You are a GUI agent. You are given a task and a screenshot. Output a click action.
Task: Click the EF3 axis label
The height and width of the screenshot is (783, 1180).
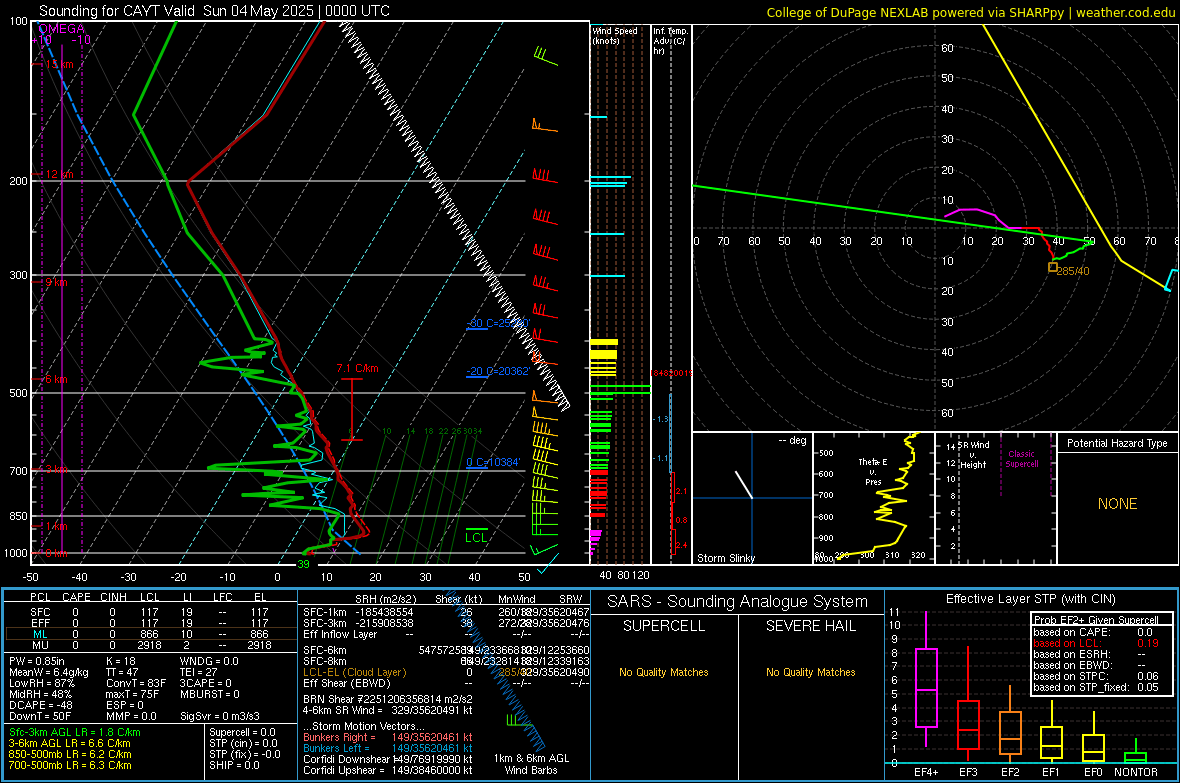(x=969, y=772)
